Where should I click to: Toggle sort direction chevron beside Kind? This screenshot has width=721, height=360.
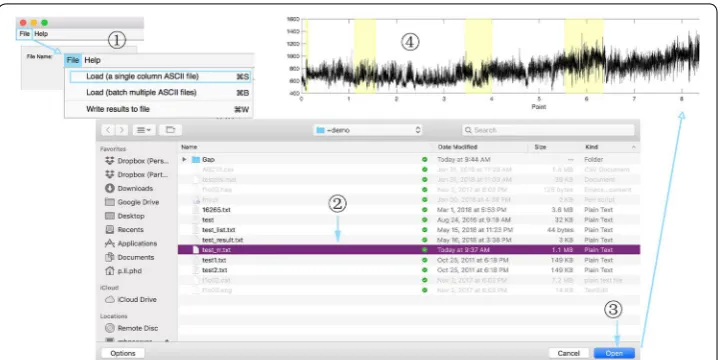634,147
